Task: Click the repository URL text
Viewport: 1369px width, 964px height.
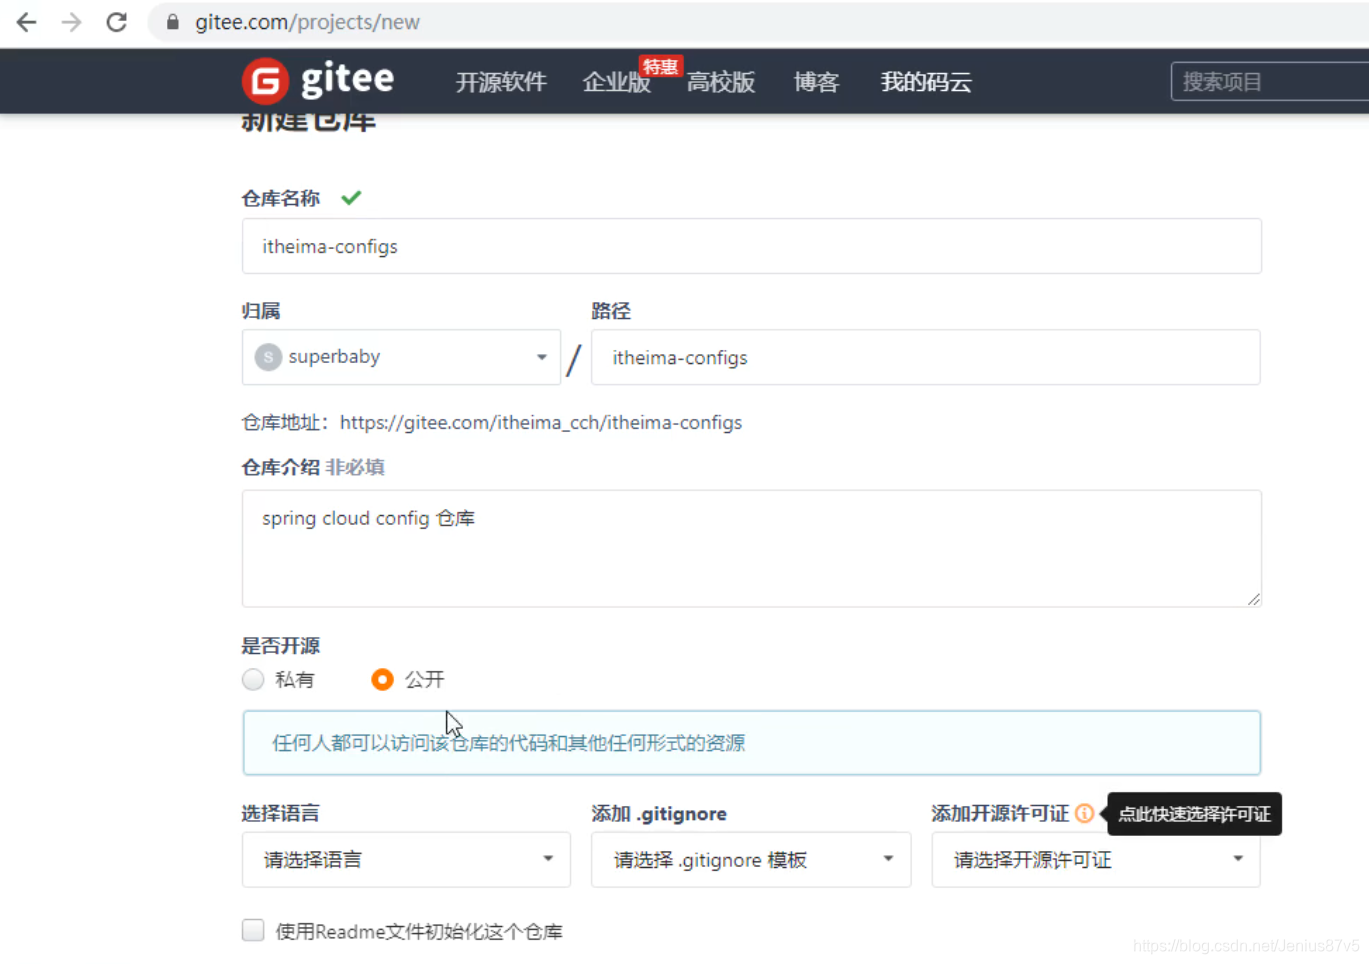Action: pyautogui.click(x=541, y=423)
